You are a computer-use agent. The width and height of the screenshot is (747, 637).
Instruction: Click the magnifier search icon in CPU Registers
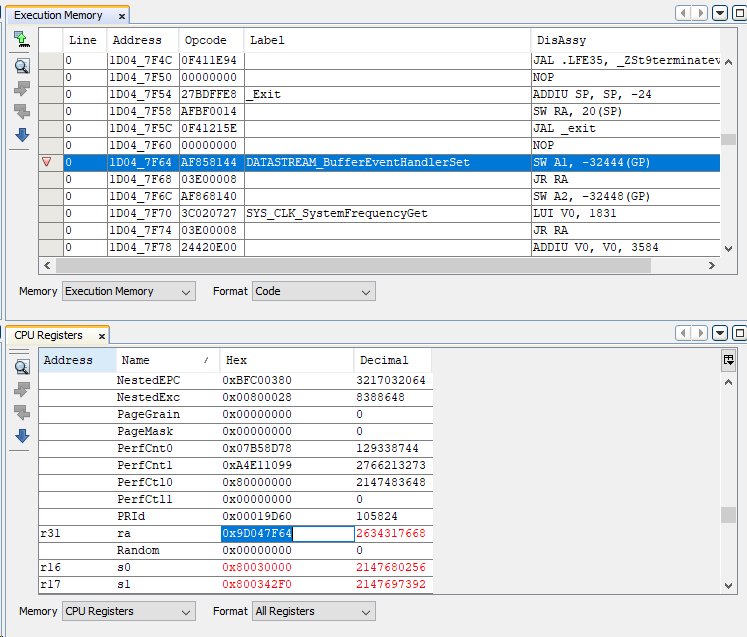(x=21, y=367)
